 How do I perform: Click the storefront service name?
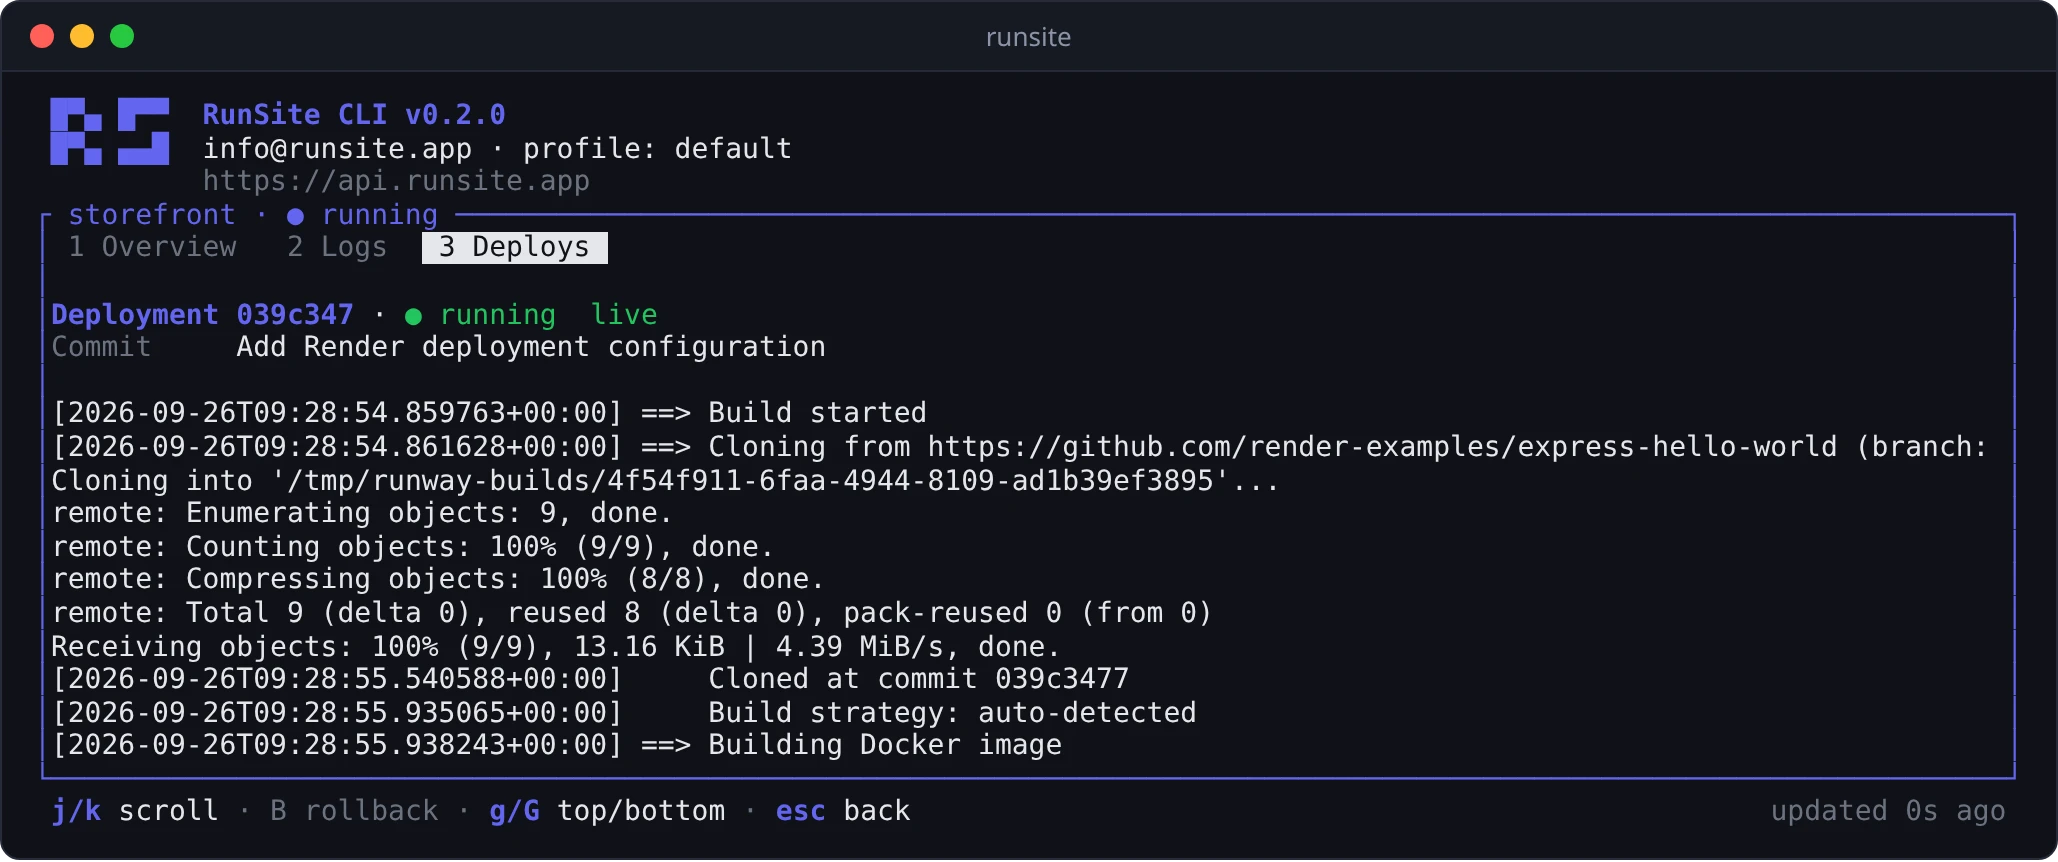[x=152, y=215]
